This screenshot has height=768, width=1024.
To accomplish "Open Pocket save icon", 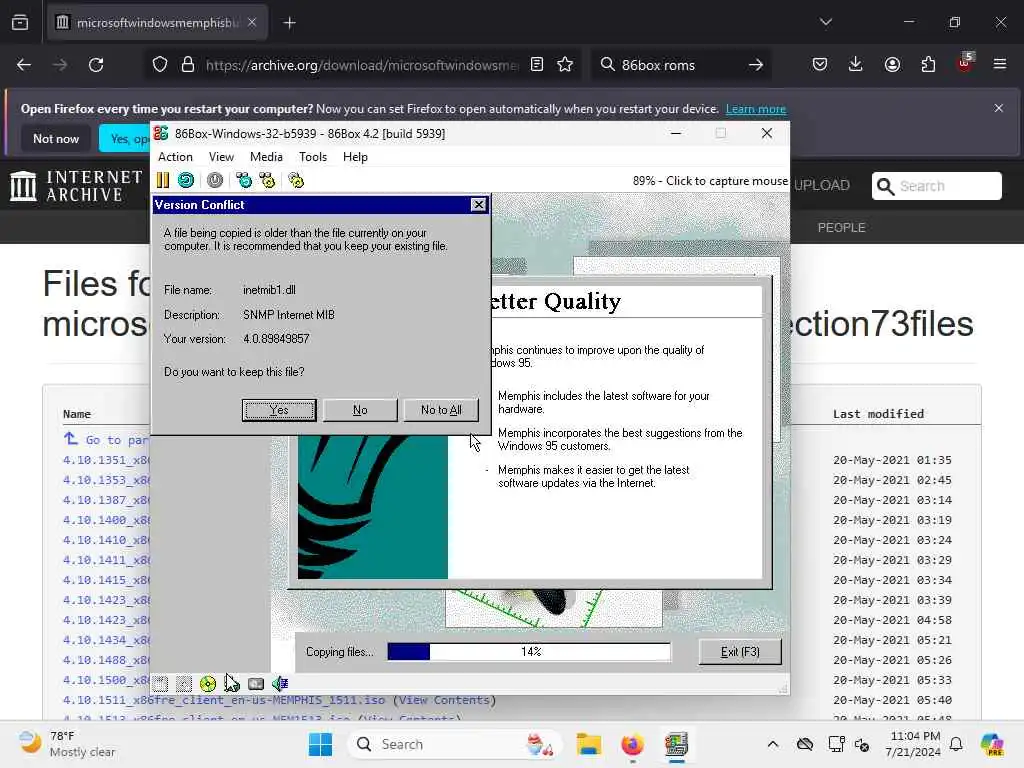I will click(x=820, y=65).
